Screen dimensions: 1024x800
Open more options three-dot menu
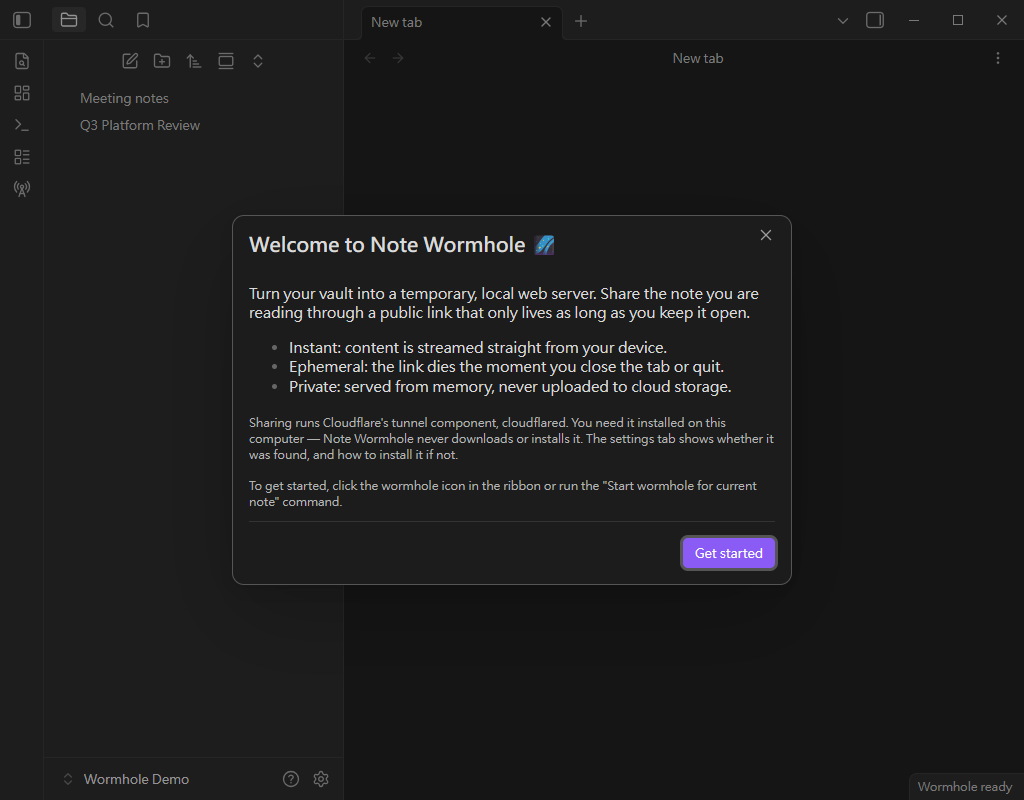pyautogui.click(x=998, y=58)
